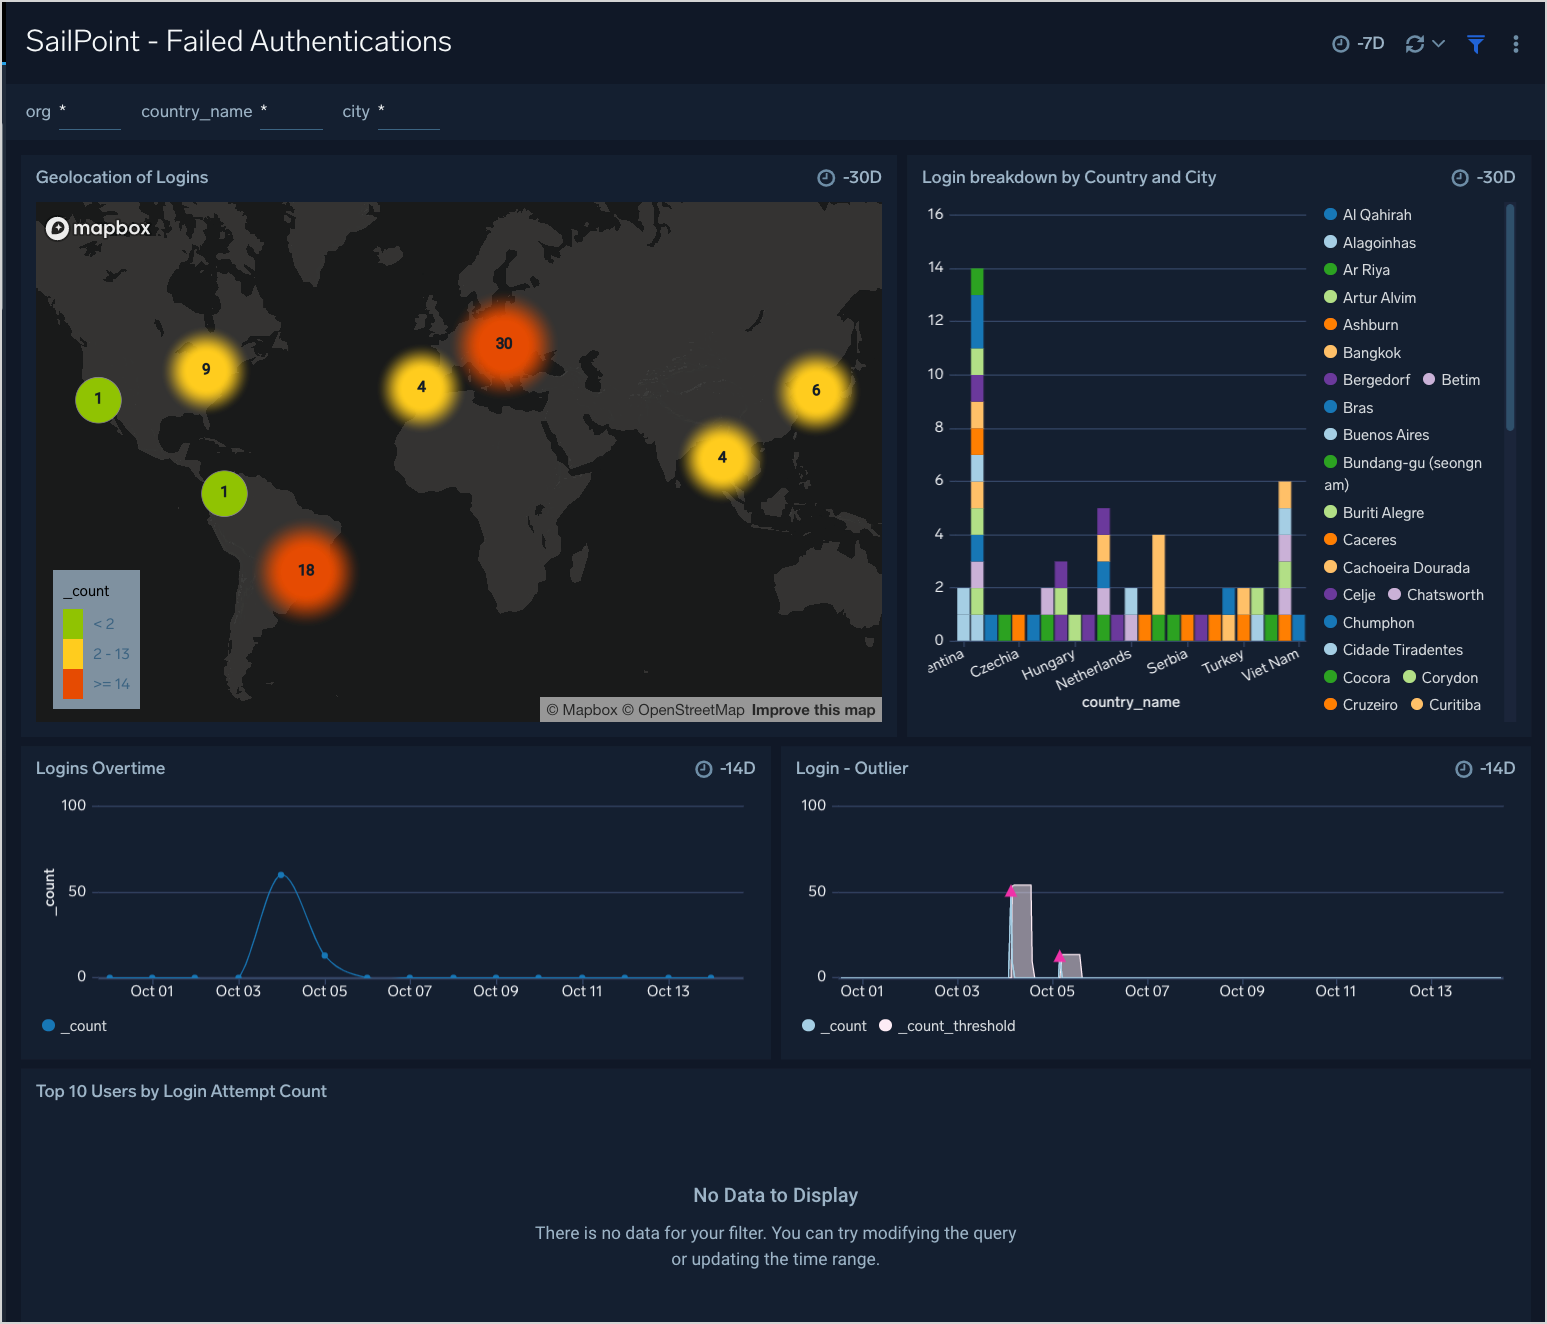1547x1324 pixels.
Task: Toggle the _count_threshold legend item
Action: tap(955, 1026)
